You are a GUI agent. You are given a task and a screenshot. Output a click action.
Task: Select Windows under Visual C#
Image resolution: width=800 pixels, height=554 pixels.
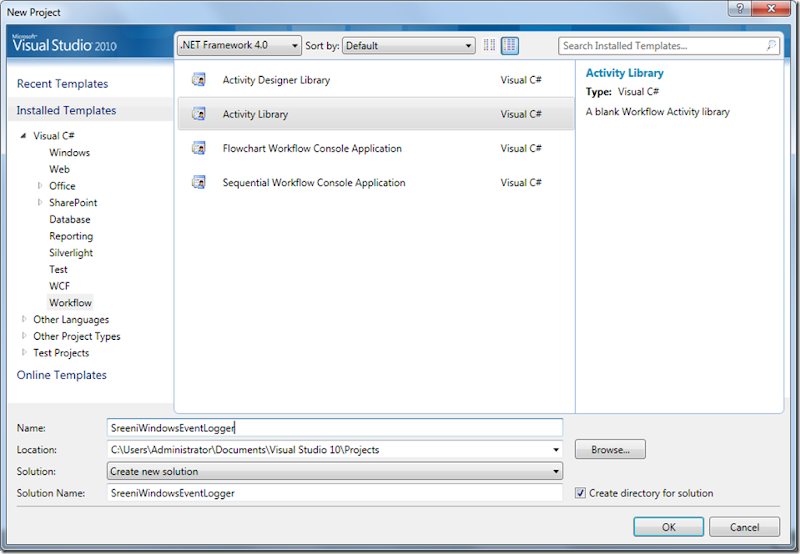tap(69, 153)
